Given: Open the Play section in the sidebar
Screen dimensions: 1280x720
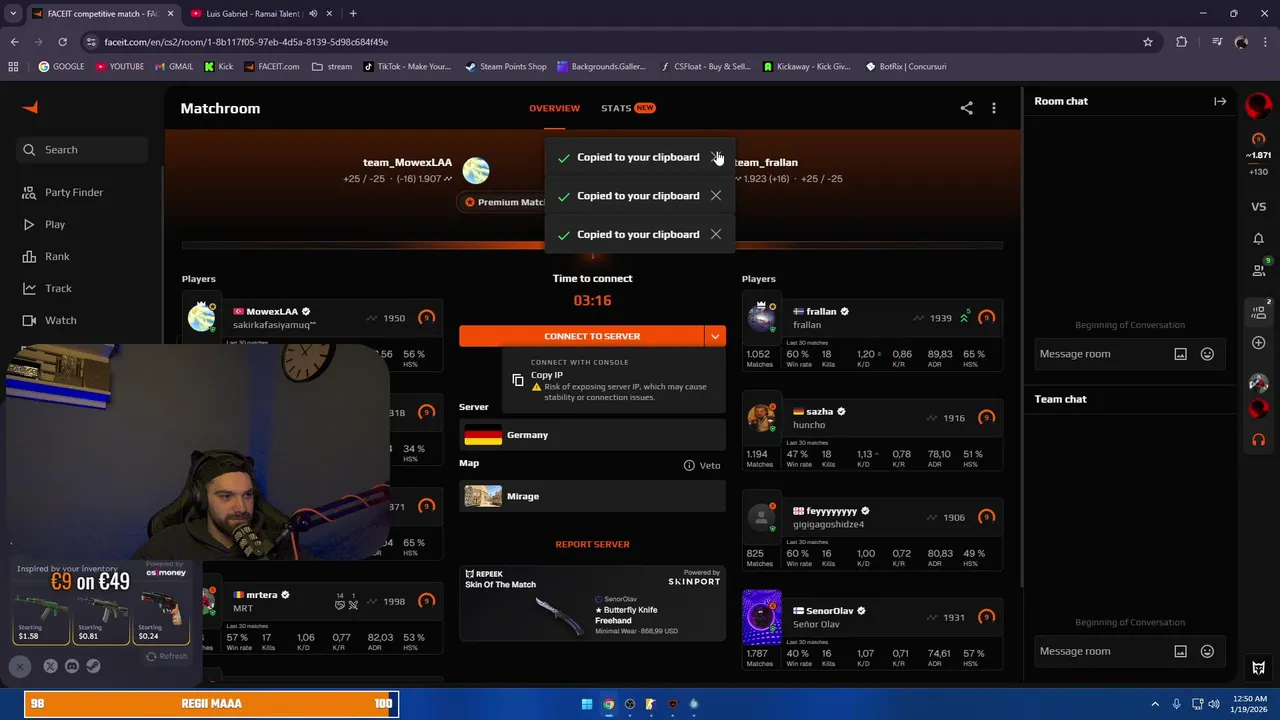Looking at the screenshot, I should (55, 224).
